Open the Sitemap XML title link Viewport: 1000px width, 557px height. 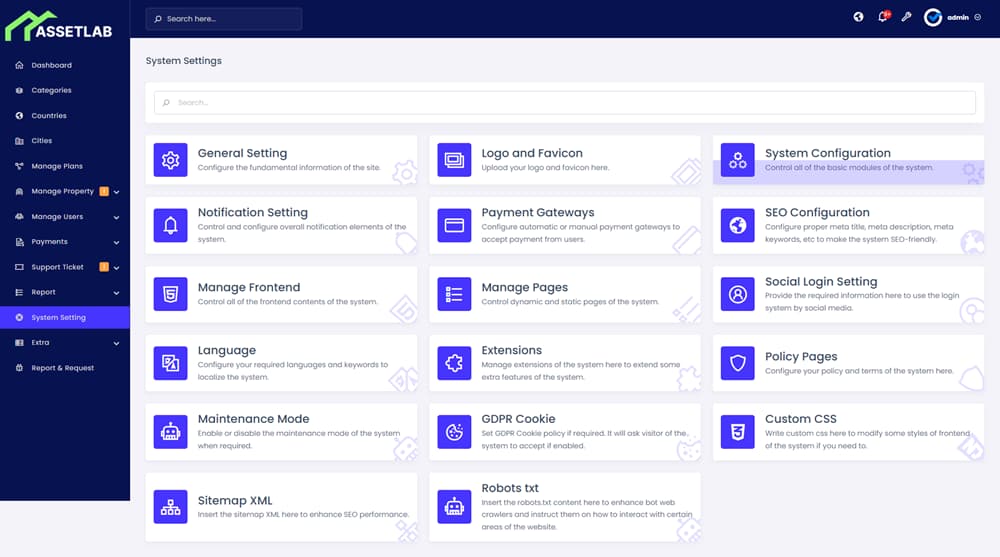pyautogui.click(x=235, y=501)
